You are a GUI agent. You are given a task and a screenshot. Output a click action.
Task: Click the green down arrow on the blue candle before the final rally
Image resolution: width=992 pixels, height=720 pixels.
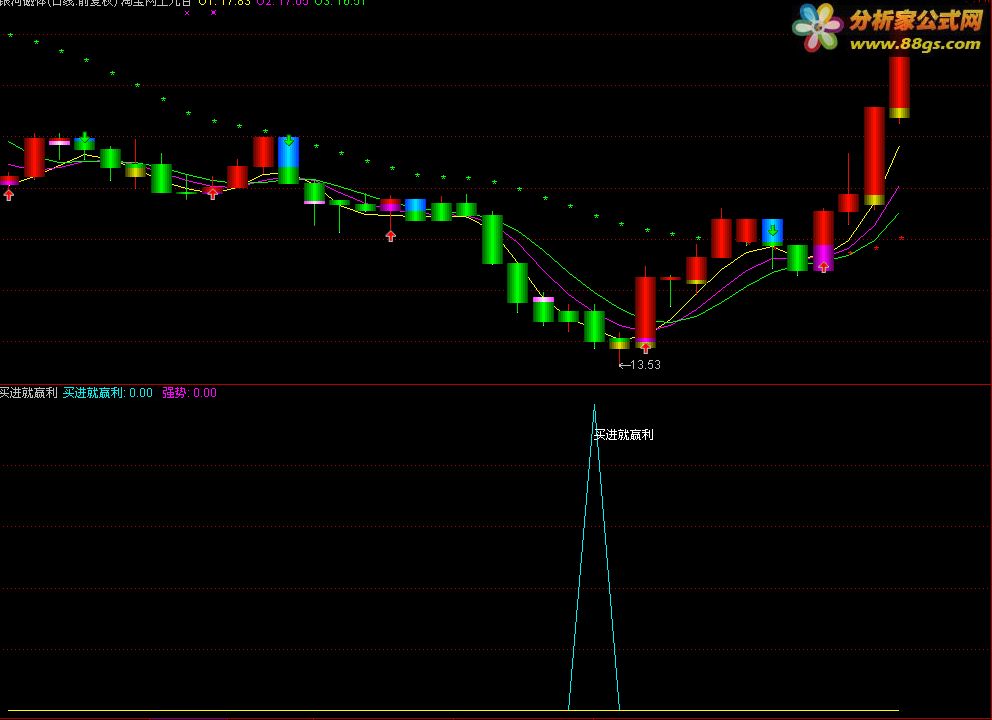[x=772, y=230]
